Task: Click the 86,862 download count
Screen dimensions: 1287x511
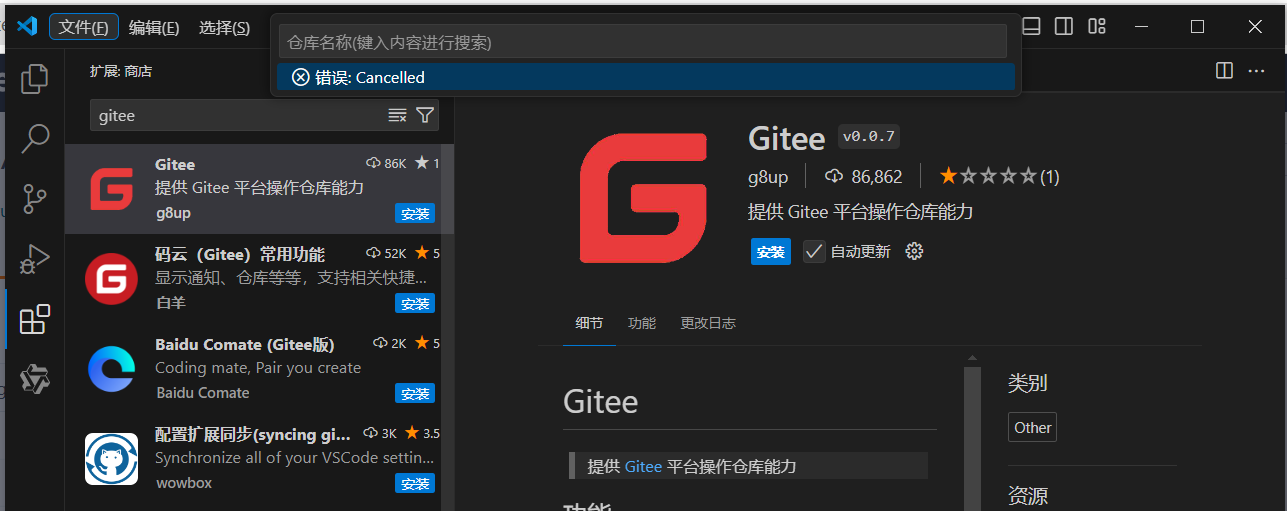Action: [x=863, y=177]
